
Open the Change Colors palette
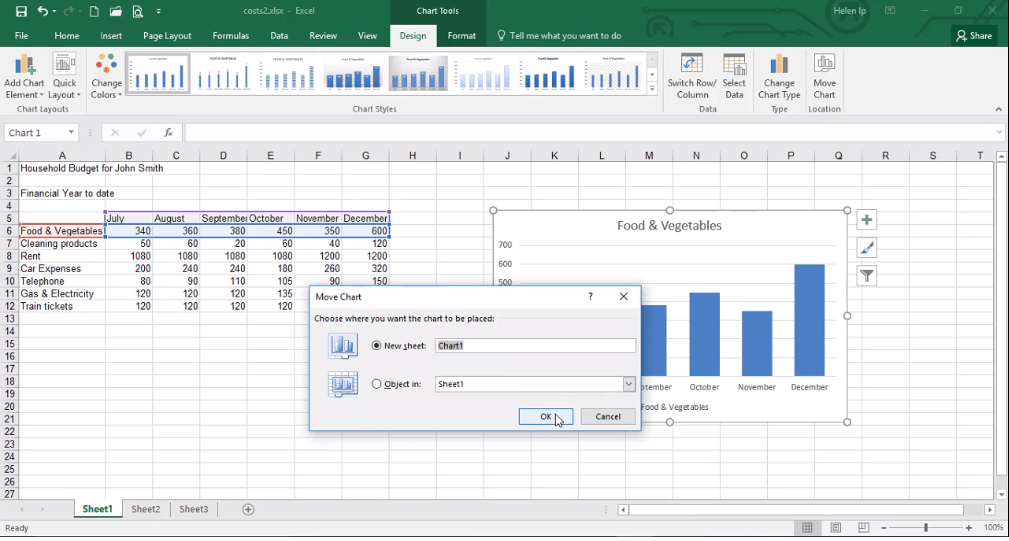click(x=106, y=77)
